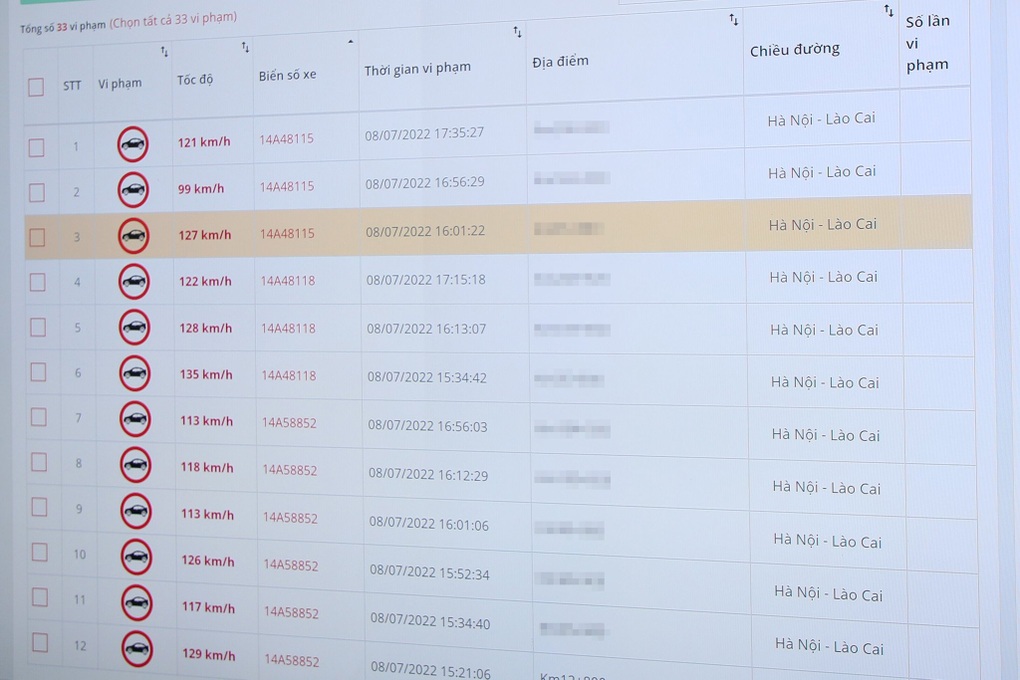Image resolution: width=1020 pixels, height=680 pixels.
Task: Check the box for highlighted row 3
Action: coord(37,238)
